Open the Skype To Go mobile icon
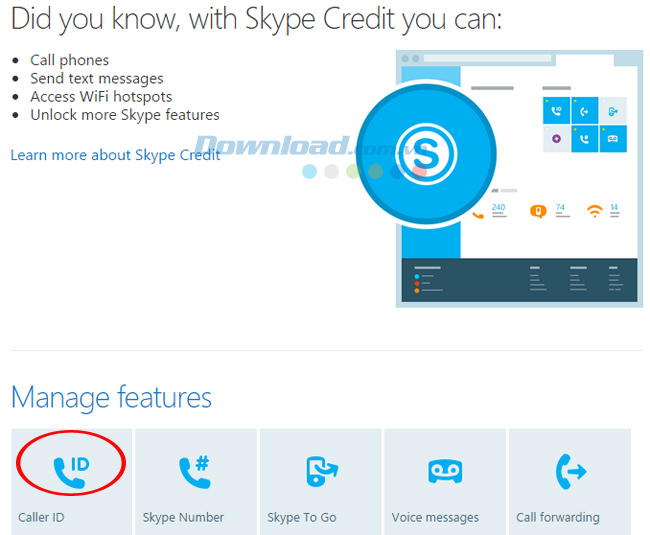 (x=322, y=471)
